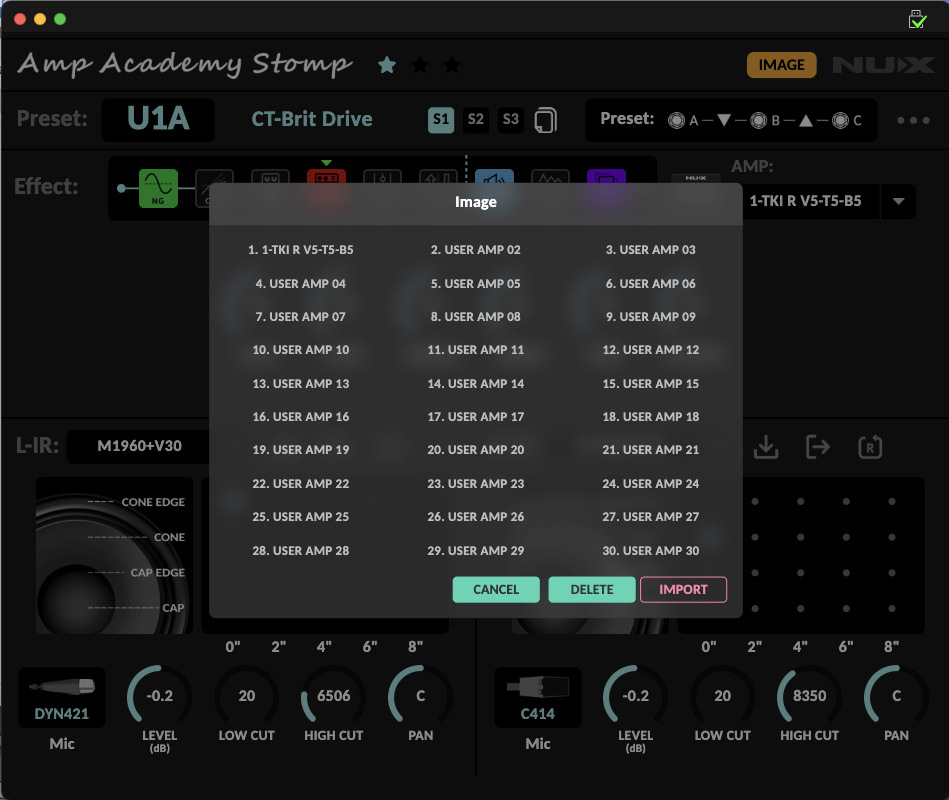Screen dimensions: 949x800
Task: Click the third rating star
Action: (x=452, y=64)
